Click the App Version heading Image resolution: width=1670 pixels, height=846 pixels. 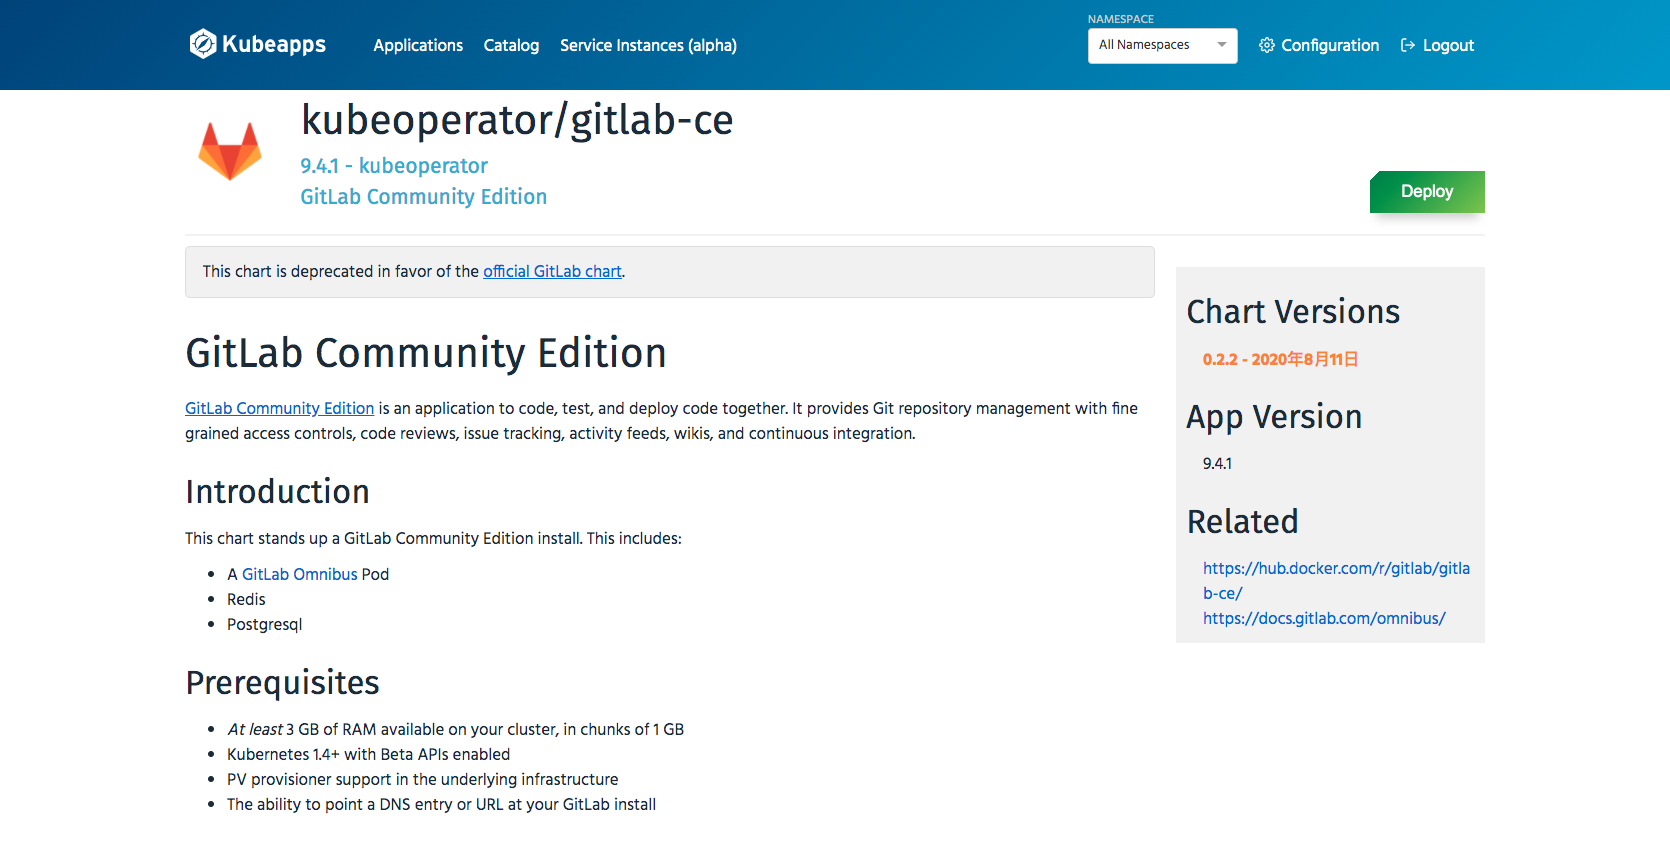tap(1274, 417)
